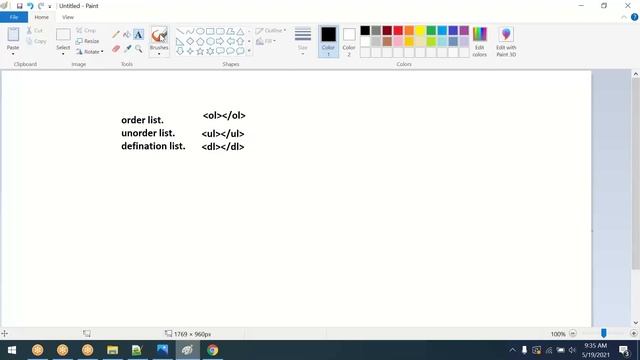Open the notification center icon
Screen dimensions: 640x360
coord(624,350)
